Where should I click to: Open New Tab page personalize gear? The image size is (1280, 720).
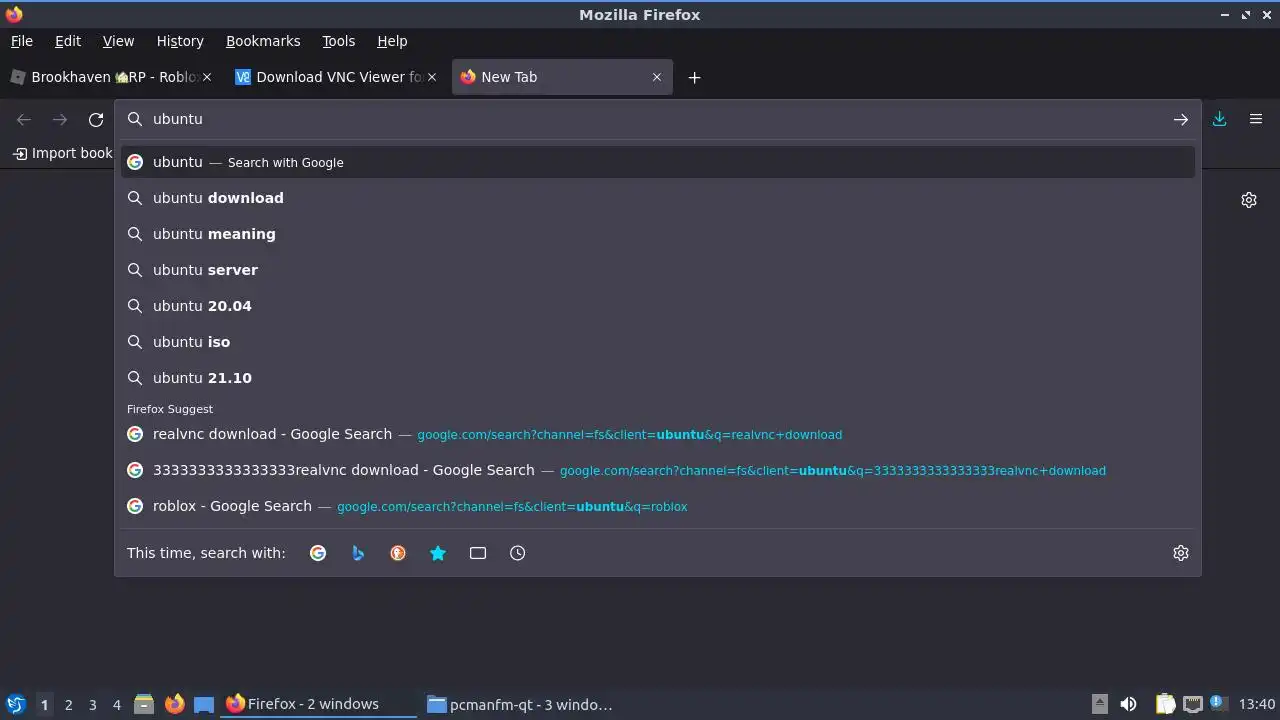(x=1248, y=200)
